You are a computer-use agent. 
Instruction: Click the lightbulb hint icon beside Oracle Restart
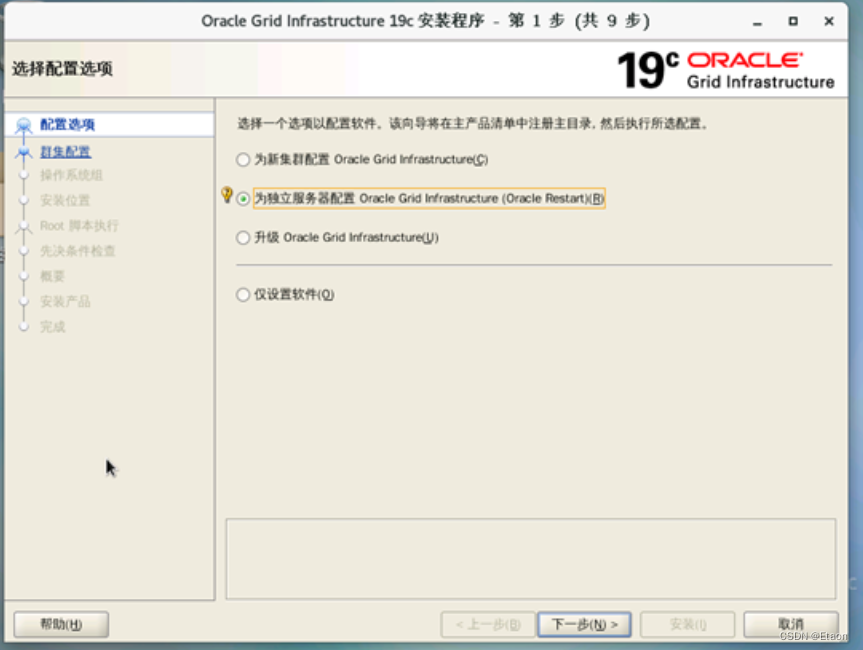pyautogui.click(x=227, y=195)
